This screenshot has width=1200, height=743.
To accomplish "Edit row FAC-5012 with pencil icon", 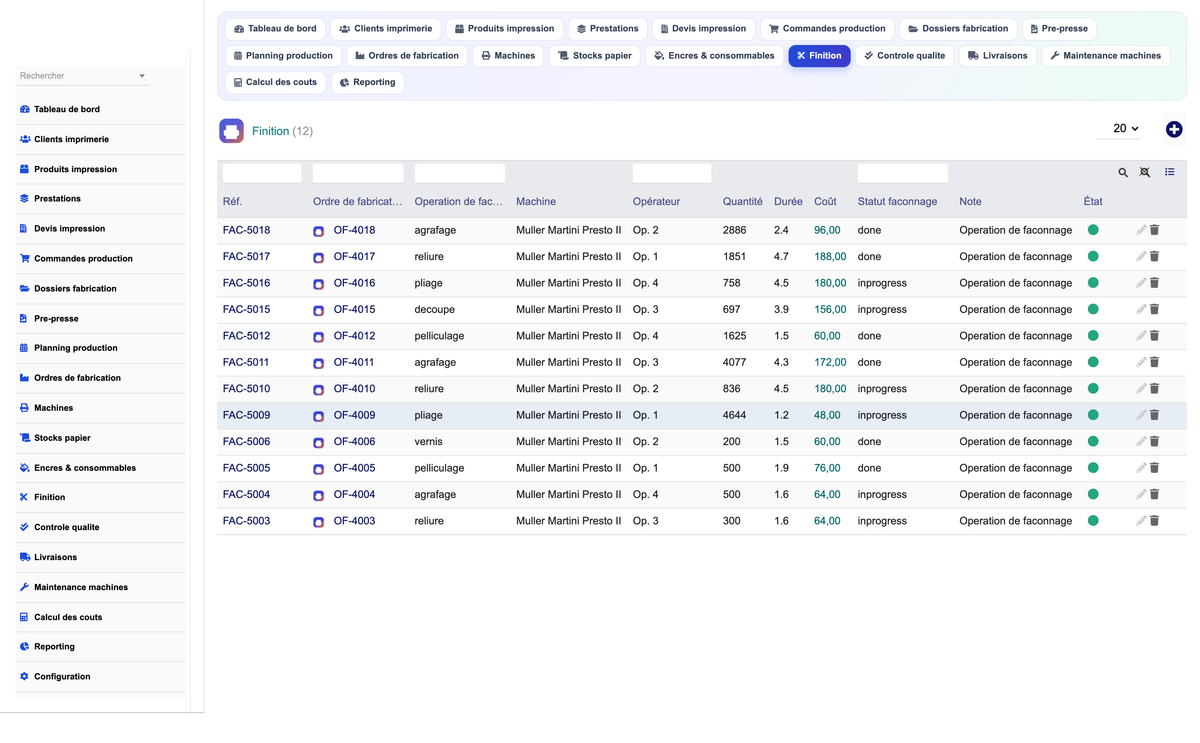I will 1141,336.
